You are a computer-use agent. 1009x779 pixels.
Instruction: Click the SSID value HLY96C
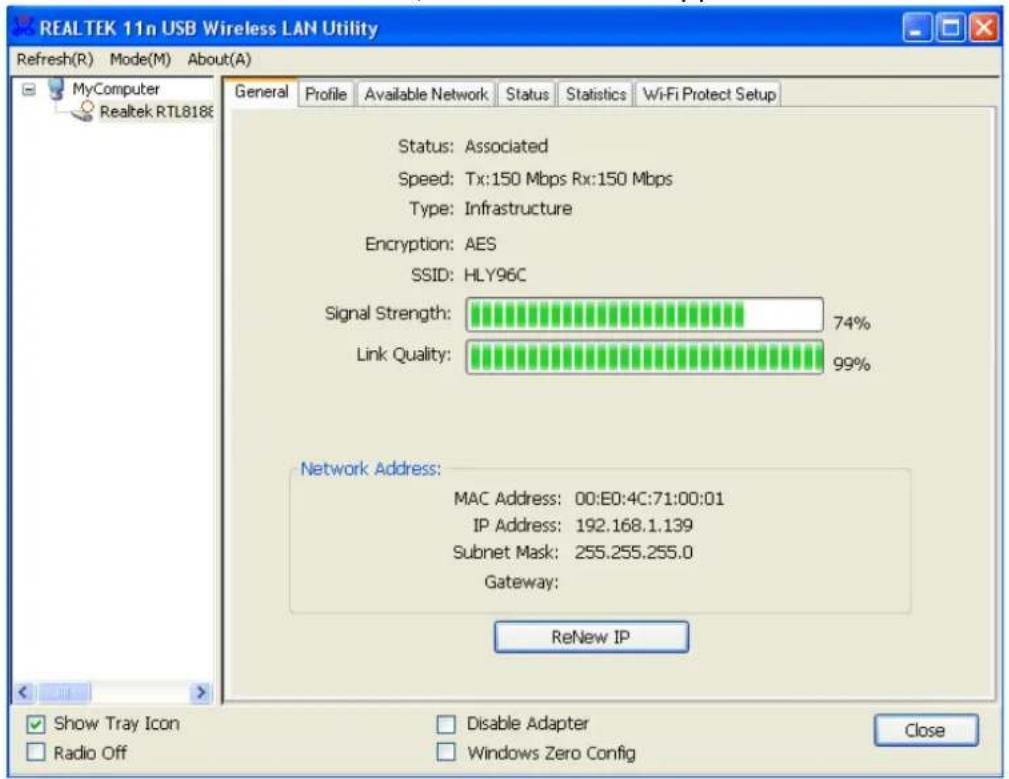(x=495, y=275)
